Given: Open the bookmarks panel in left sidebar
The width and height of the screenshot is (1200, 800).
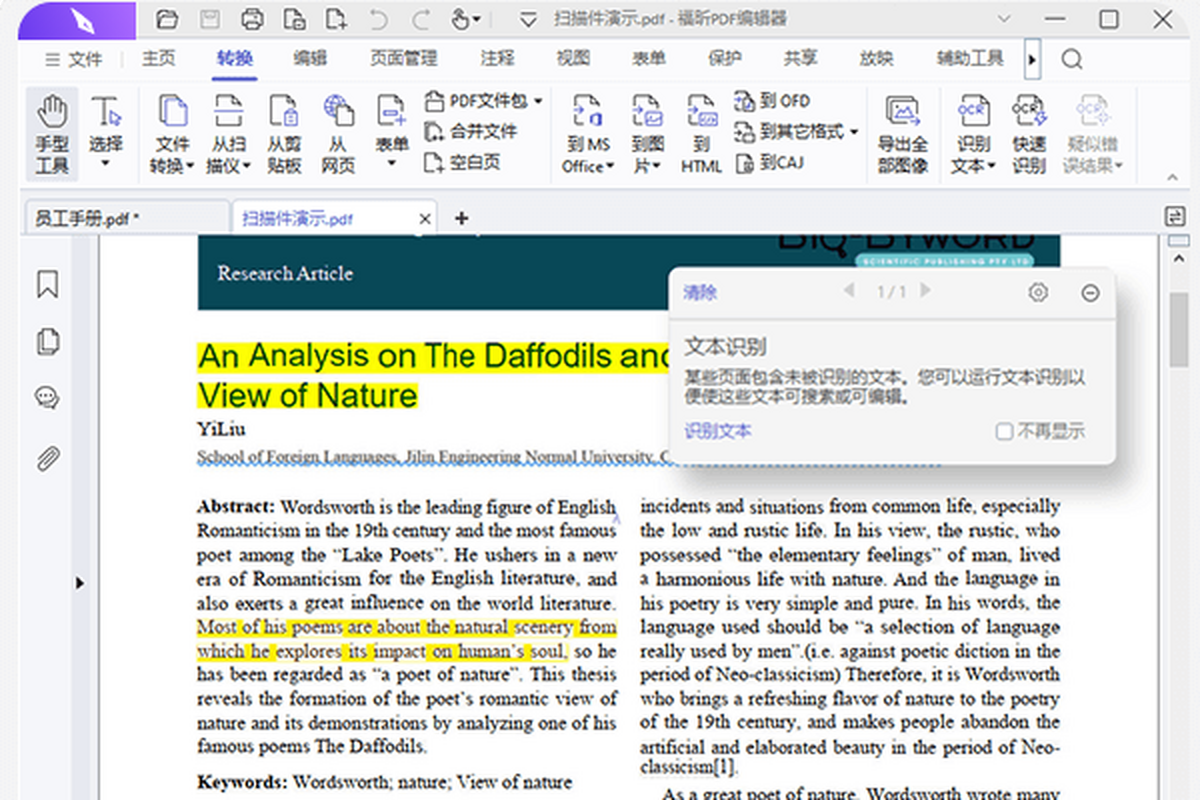Looking at the screenshot, I should 47,285.
